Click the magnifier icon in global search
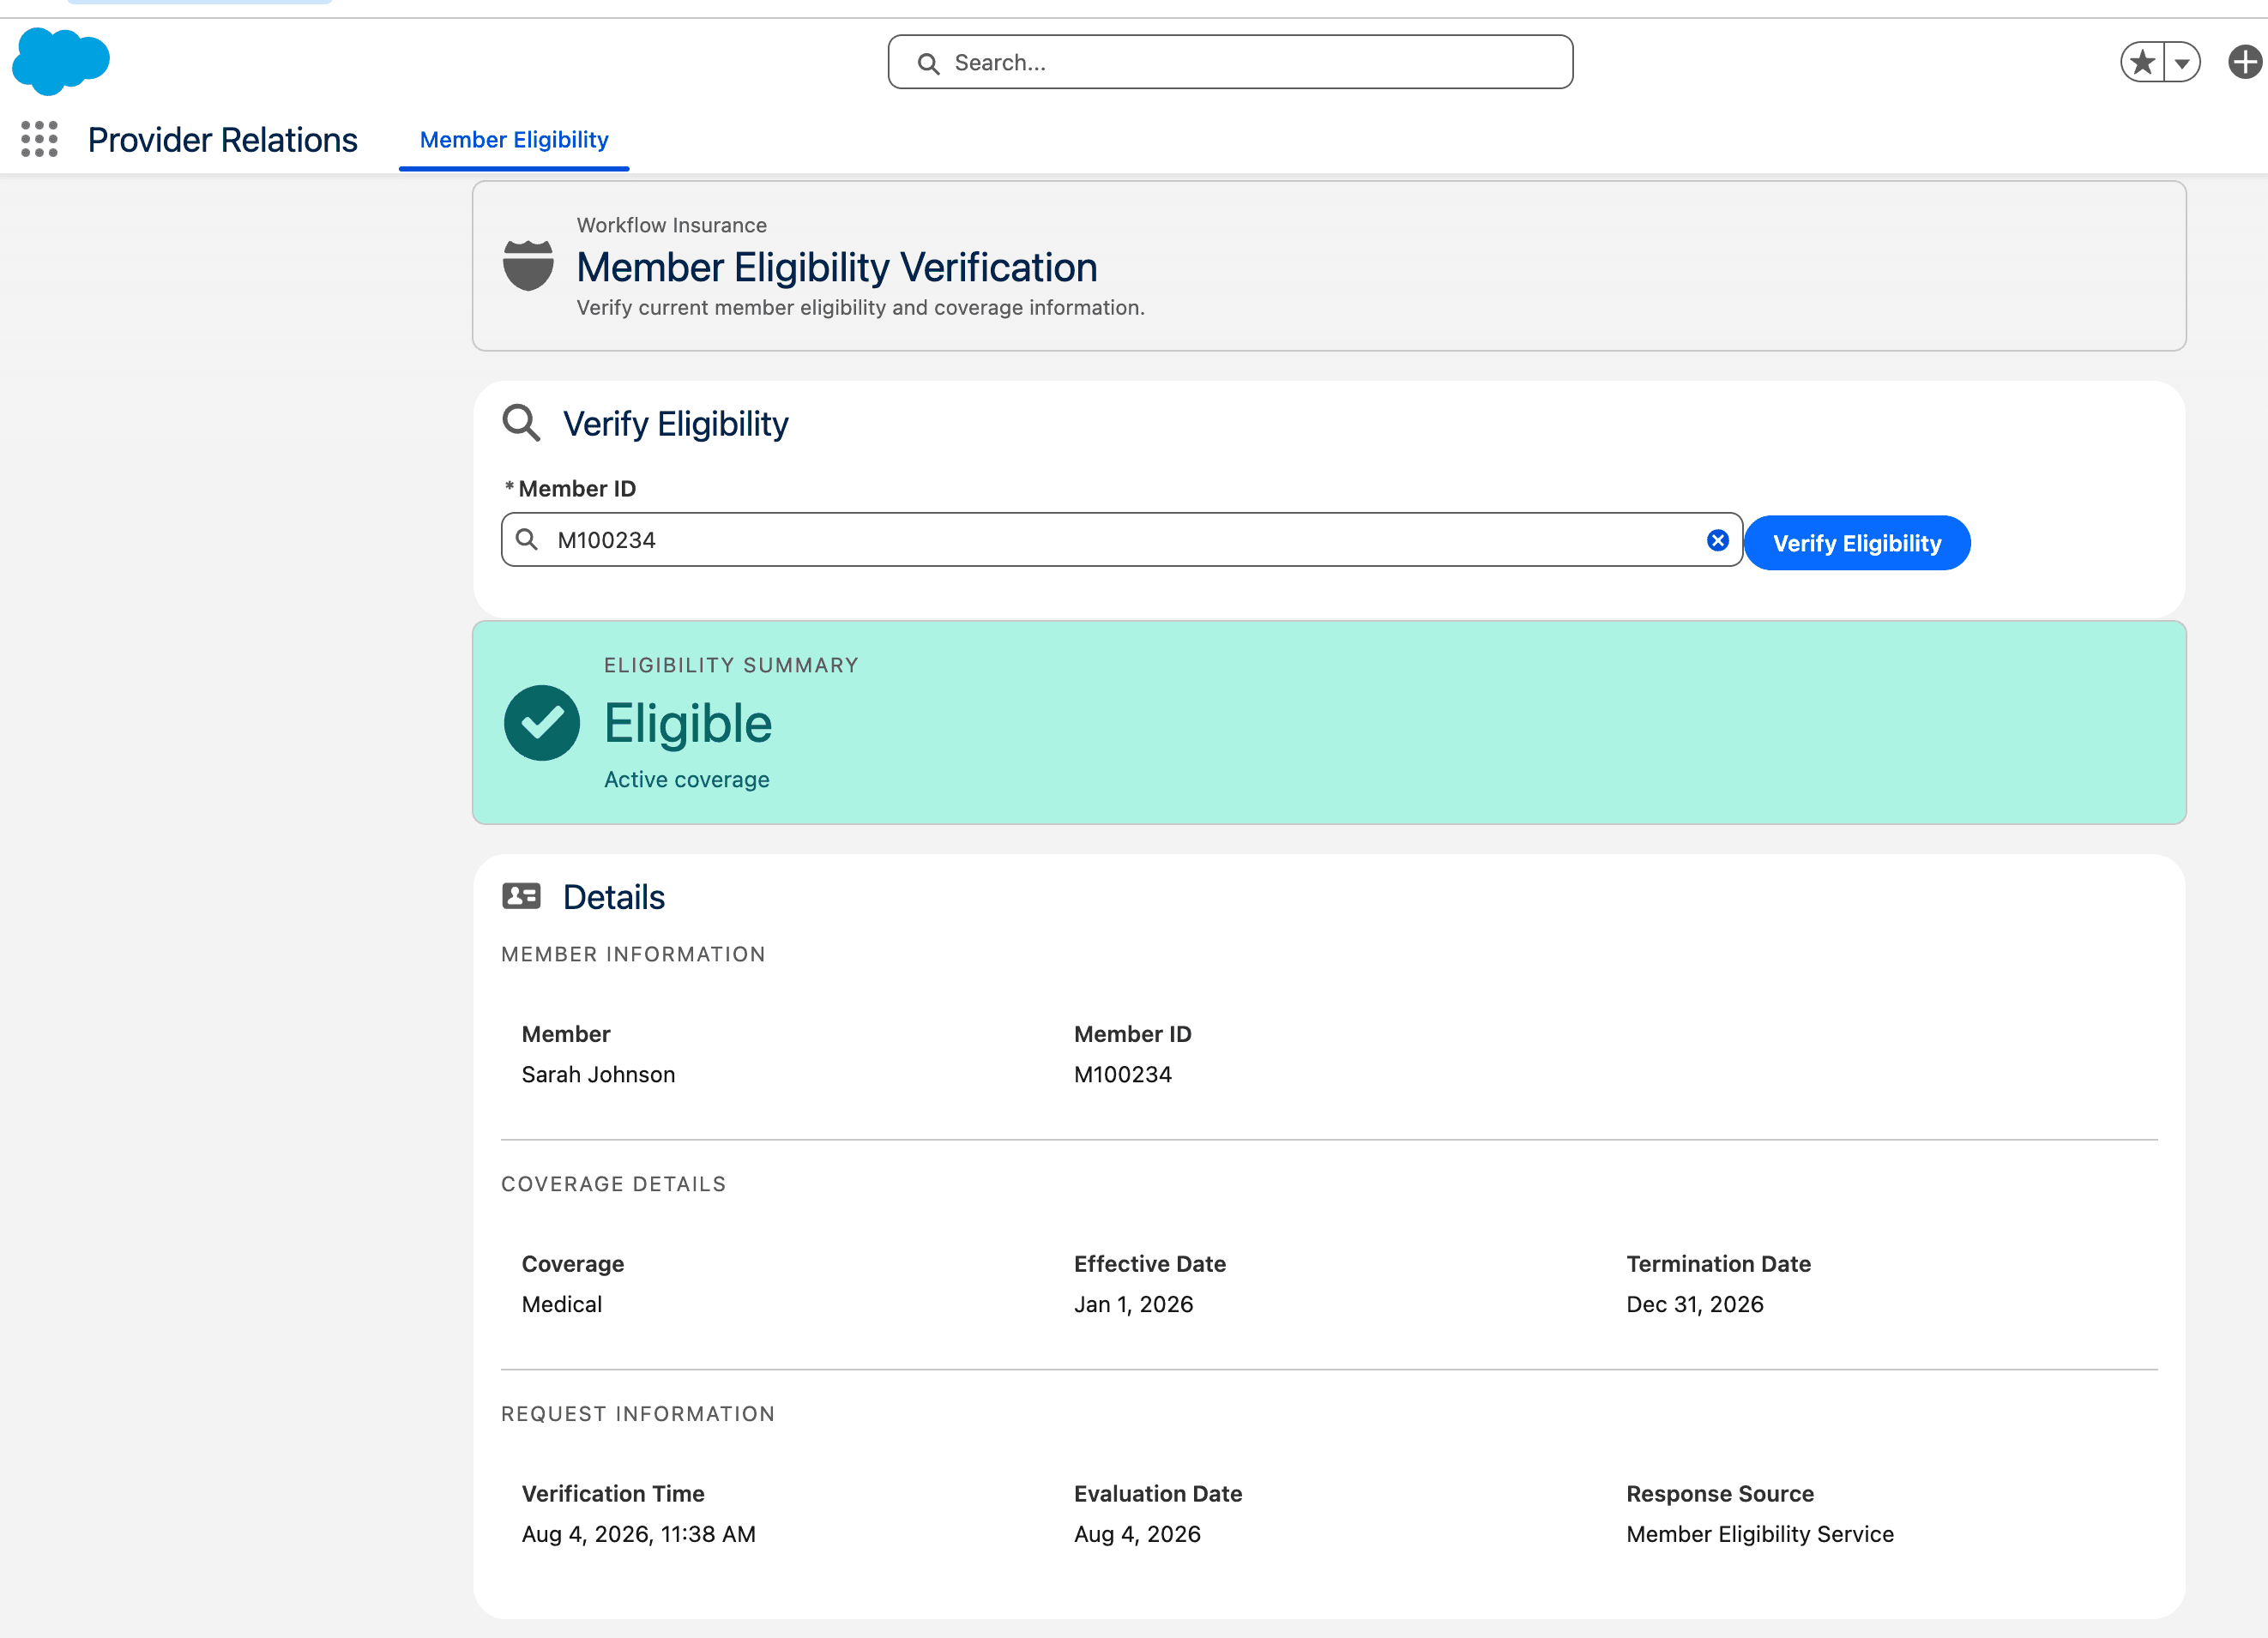 point(928,63)
